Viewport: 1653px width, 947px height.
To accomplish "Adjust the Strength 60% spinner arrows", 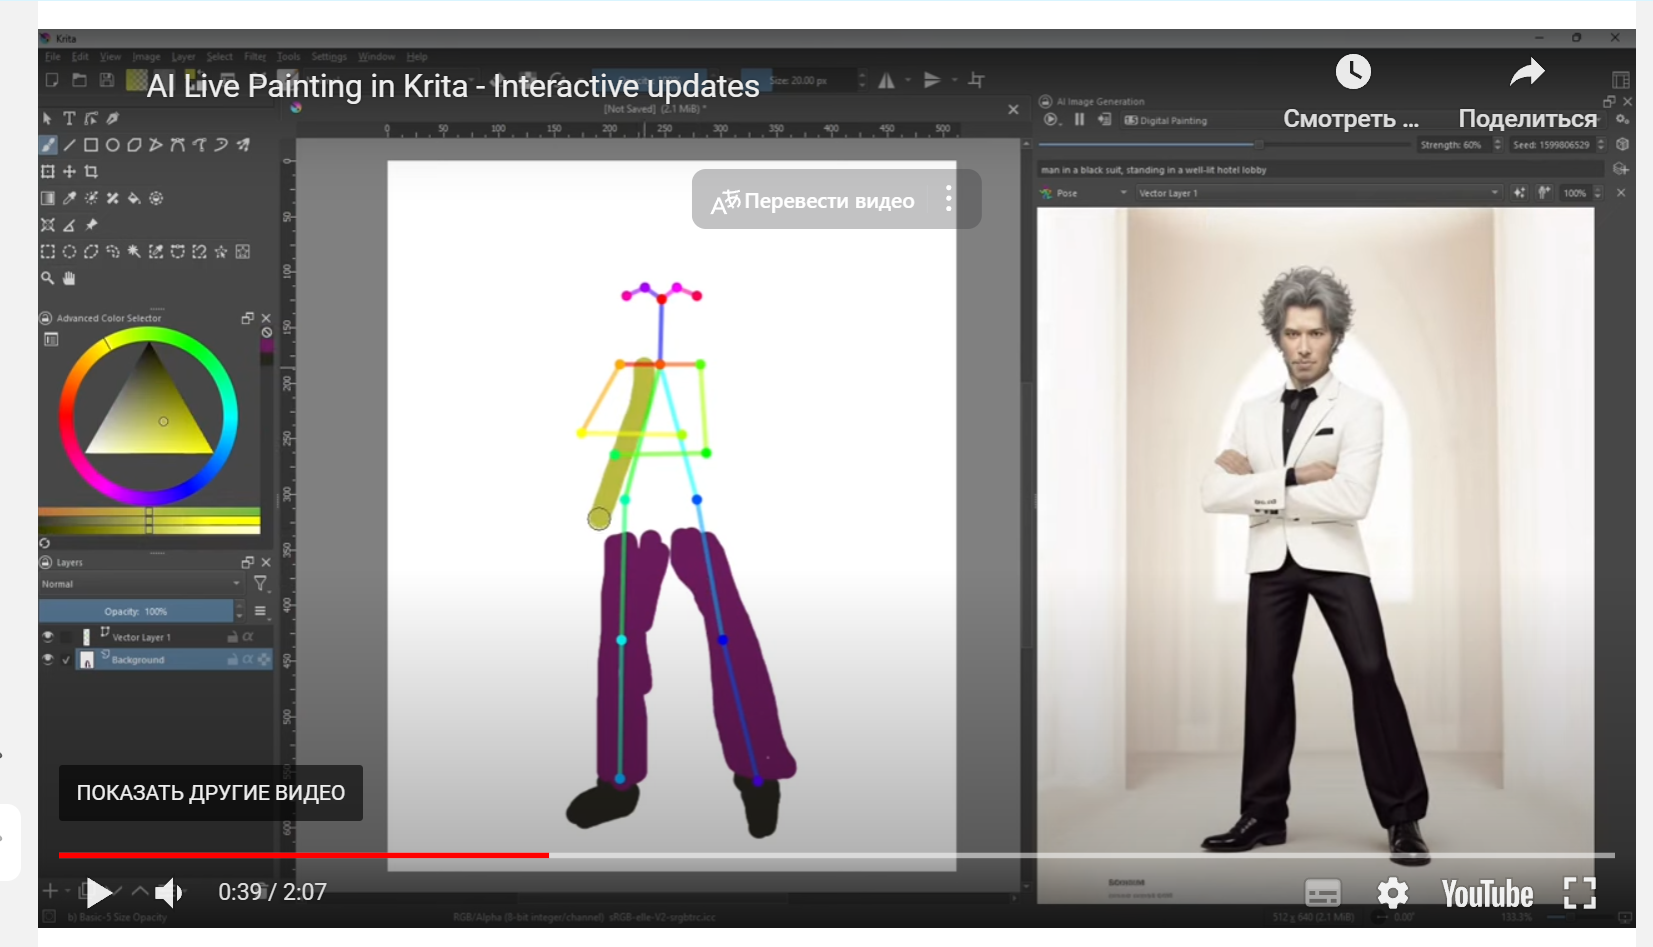I will pyautogui.click(x=1497, y=145).
